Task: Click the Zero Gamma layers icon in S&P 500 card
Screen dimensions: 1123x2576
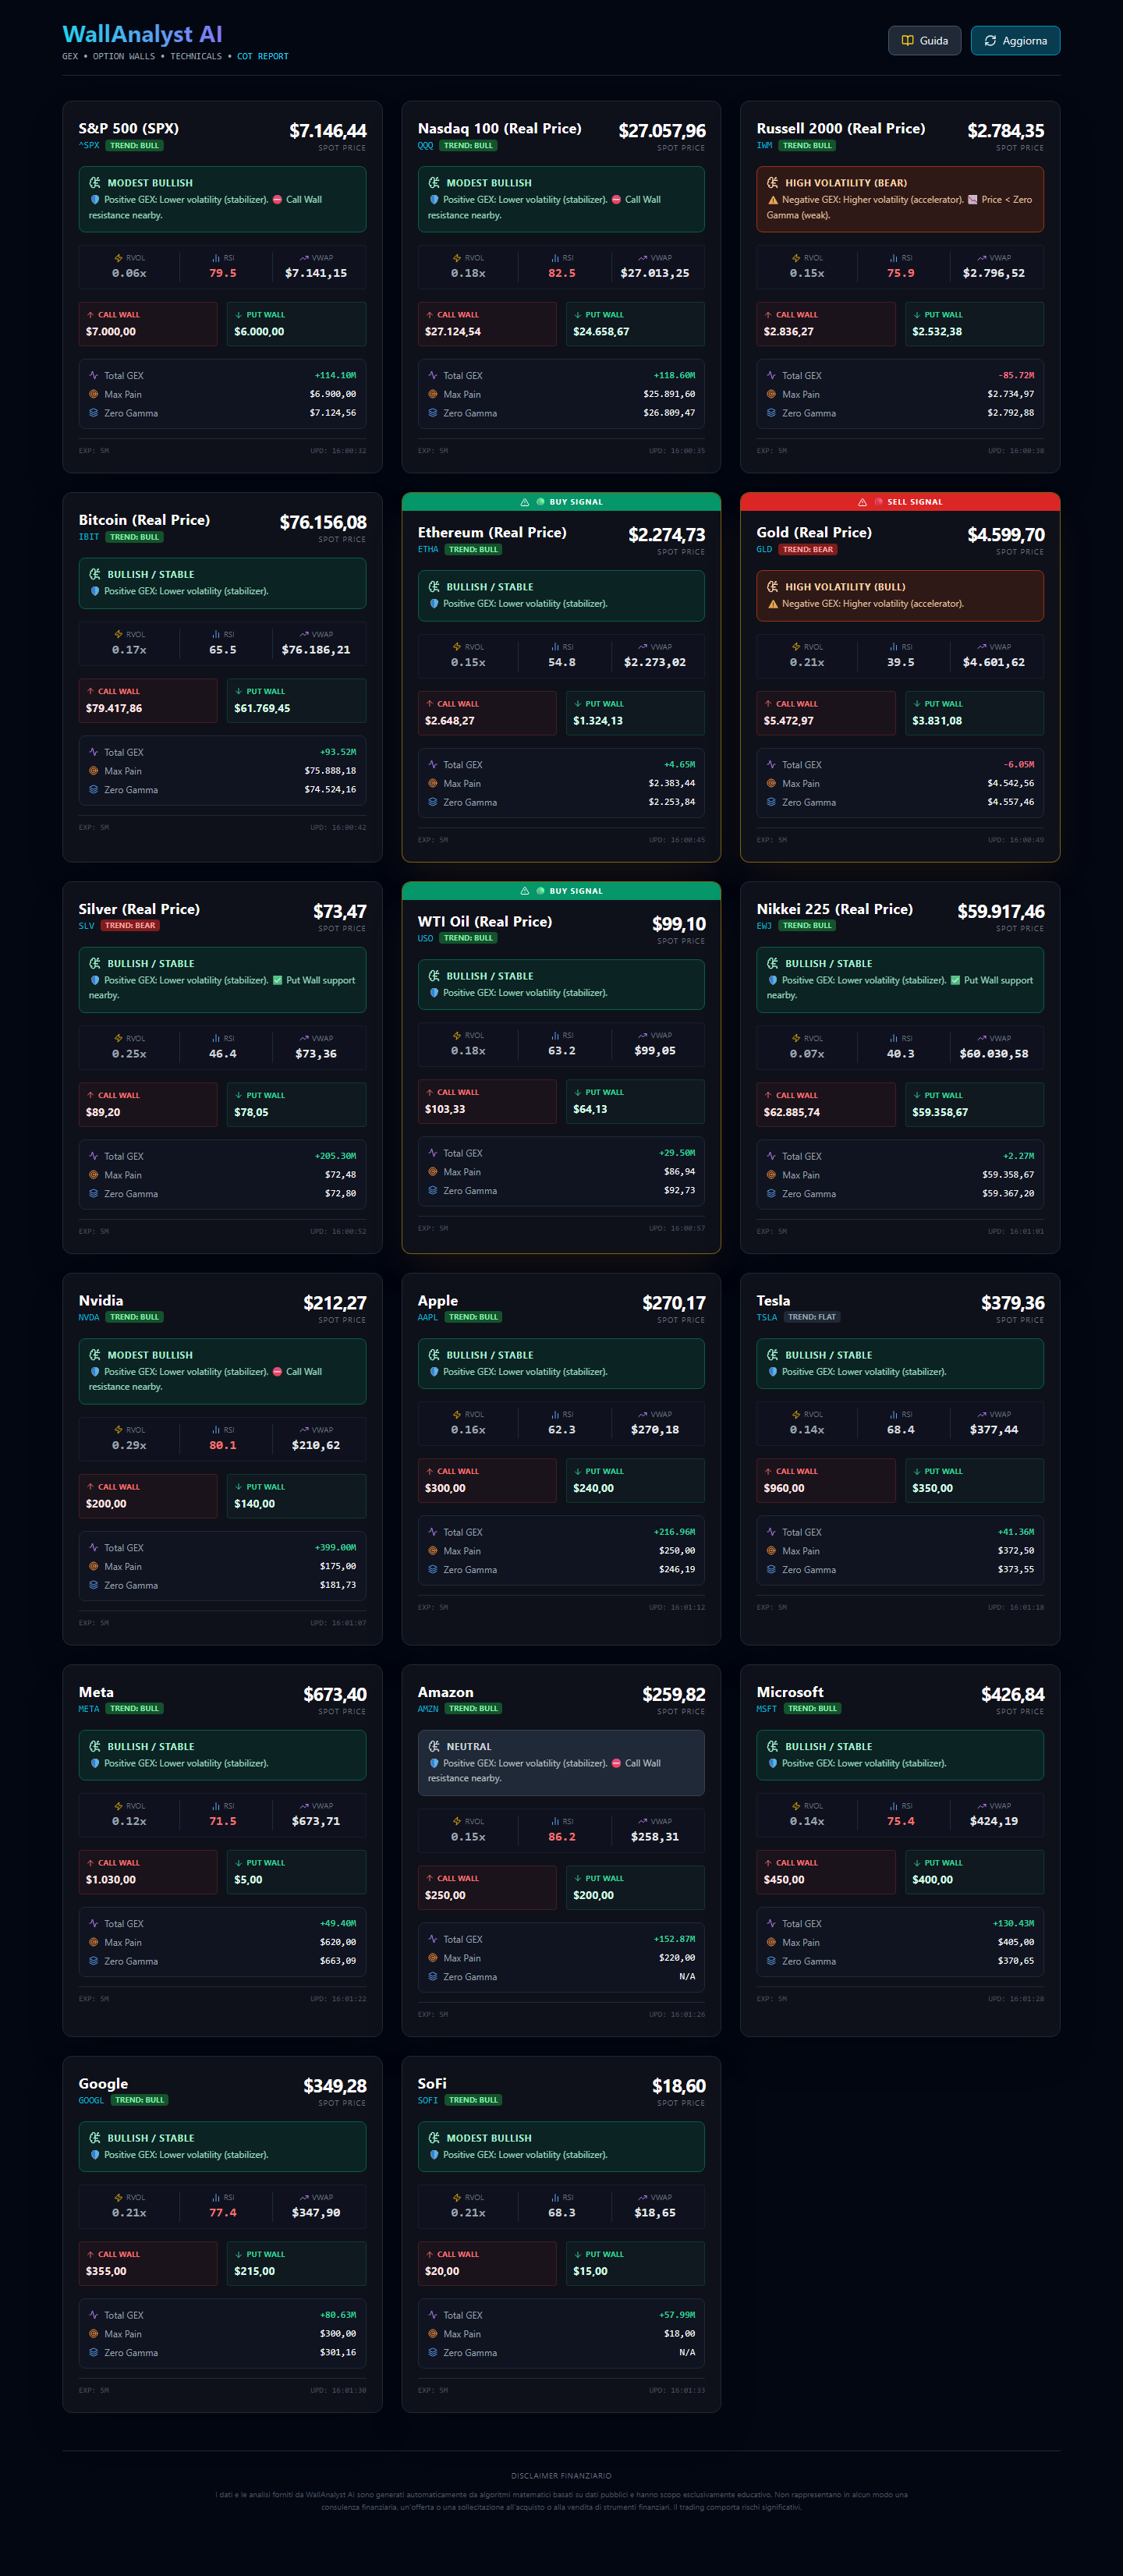Action: click(94, 413)
